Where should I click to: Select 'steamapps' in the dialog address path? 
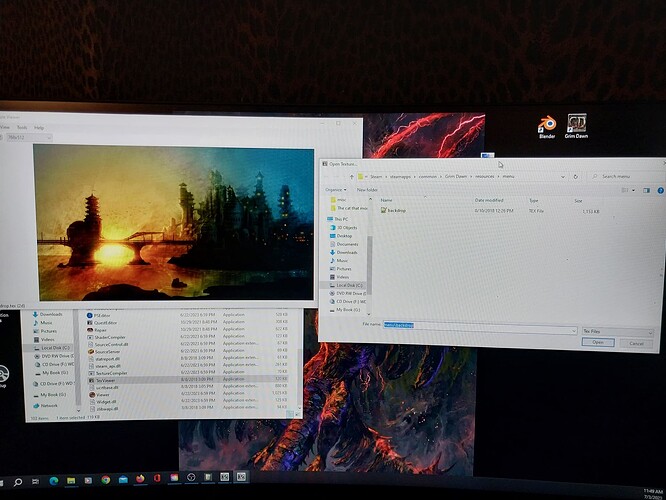click(x=400, y=176)
